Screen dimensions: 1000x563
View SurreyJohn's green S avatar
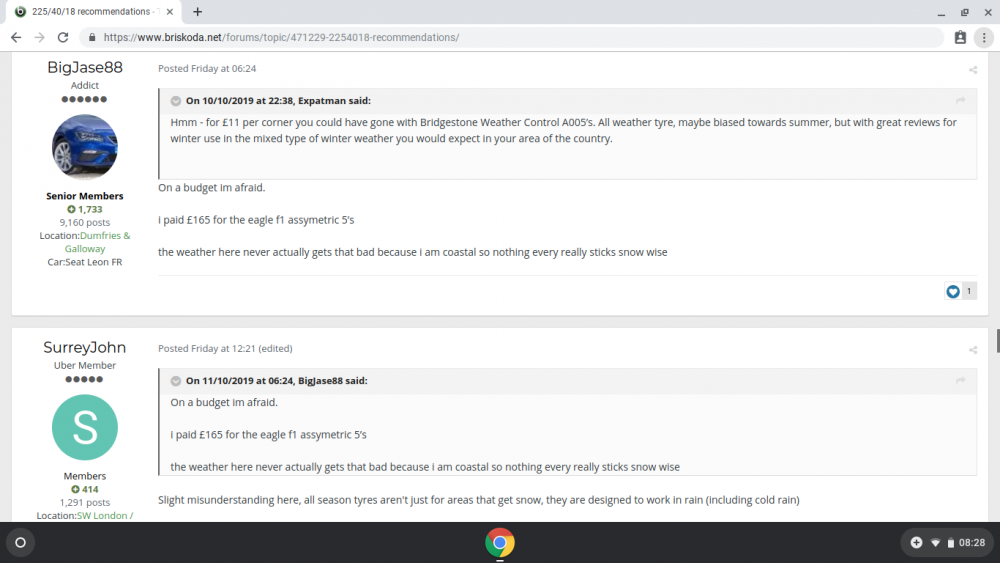click(85, 427)
